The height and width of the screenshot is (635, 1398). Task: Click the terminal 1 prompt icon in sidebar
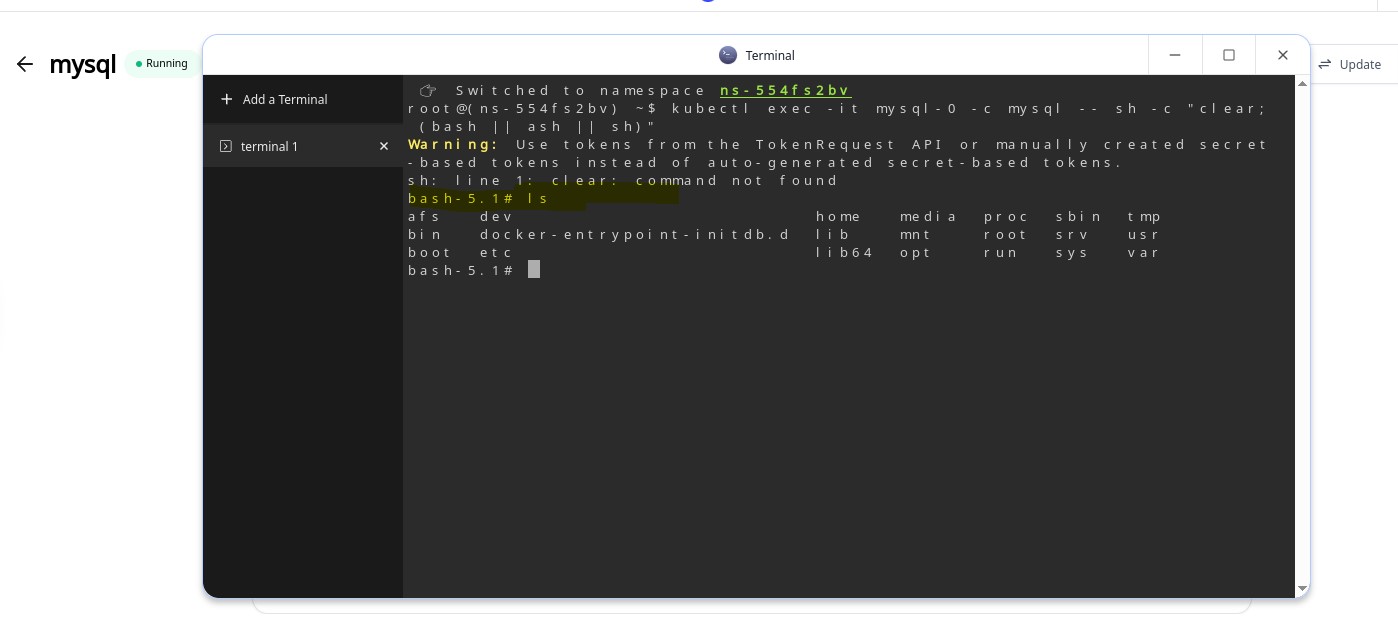click(226, 146)
